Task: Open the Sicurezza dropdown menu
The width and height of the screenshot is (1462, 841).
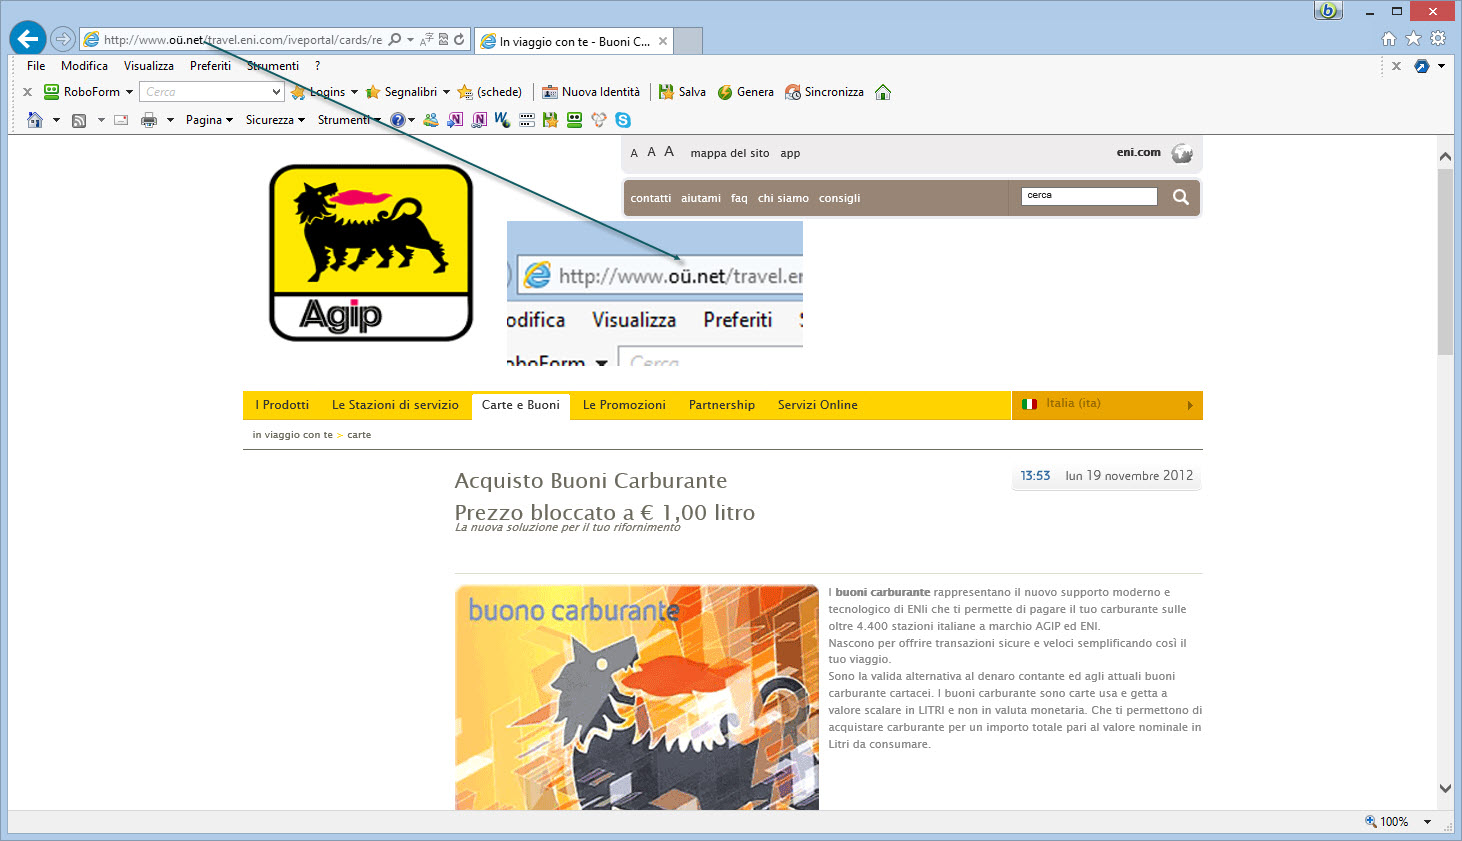Action: 275,120
